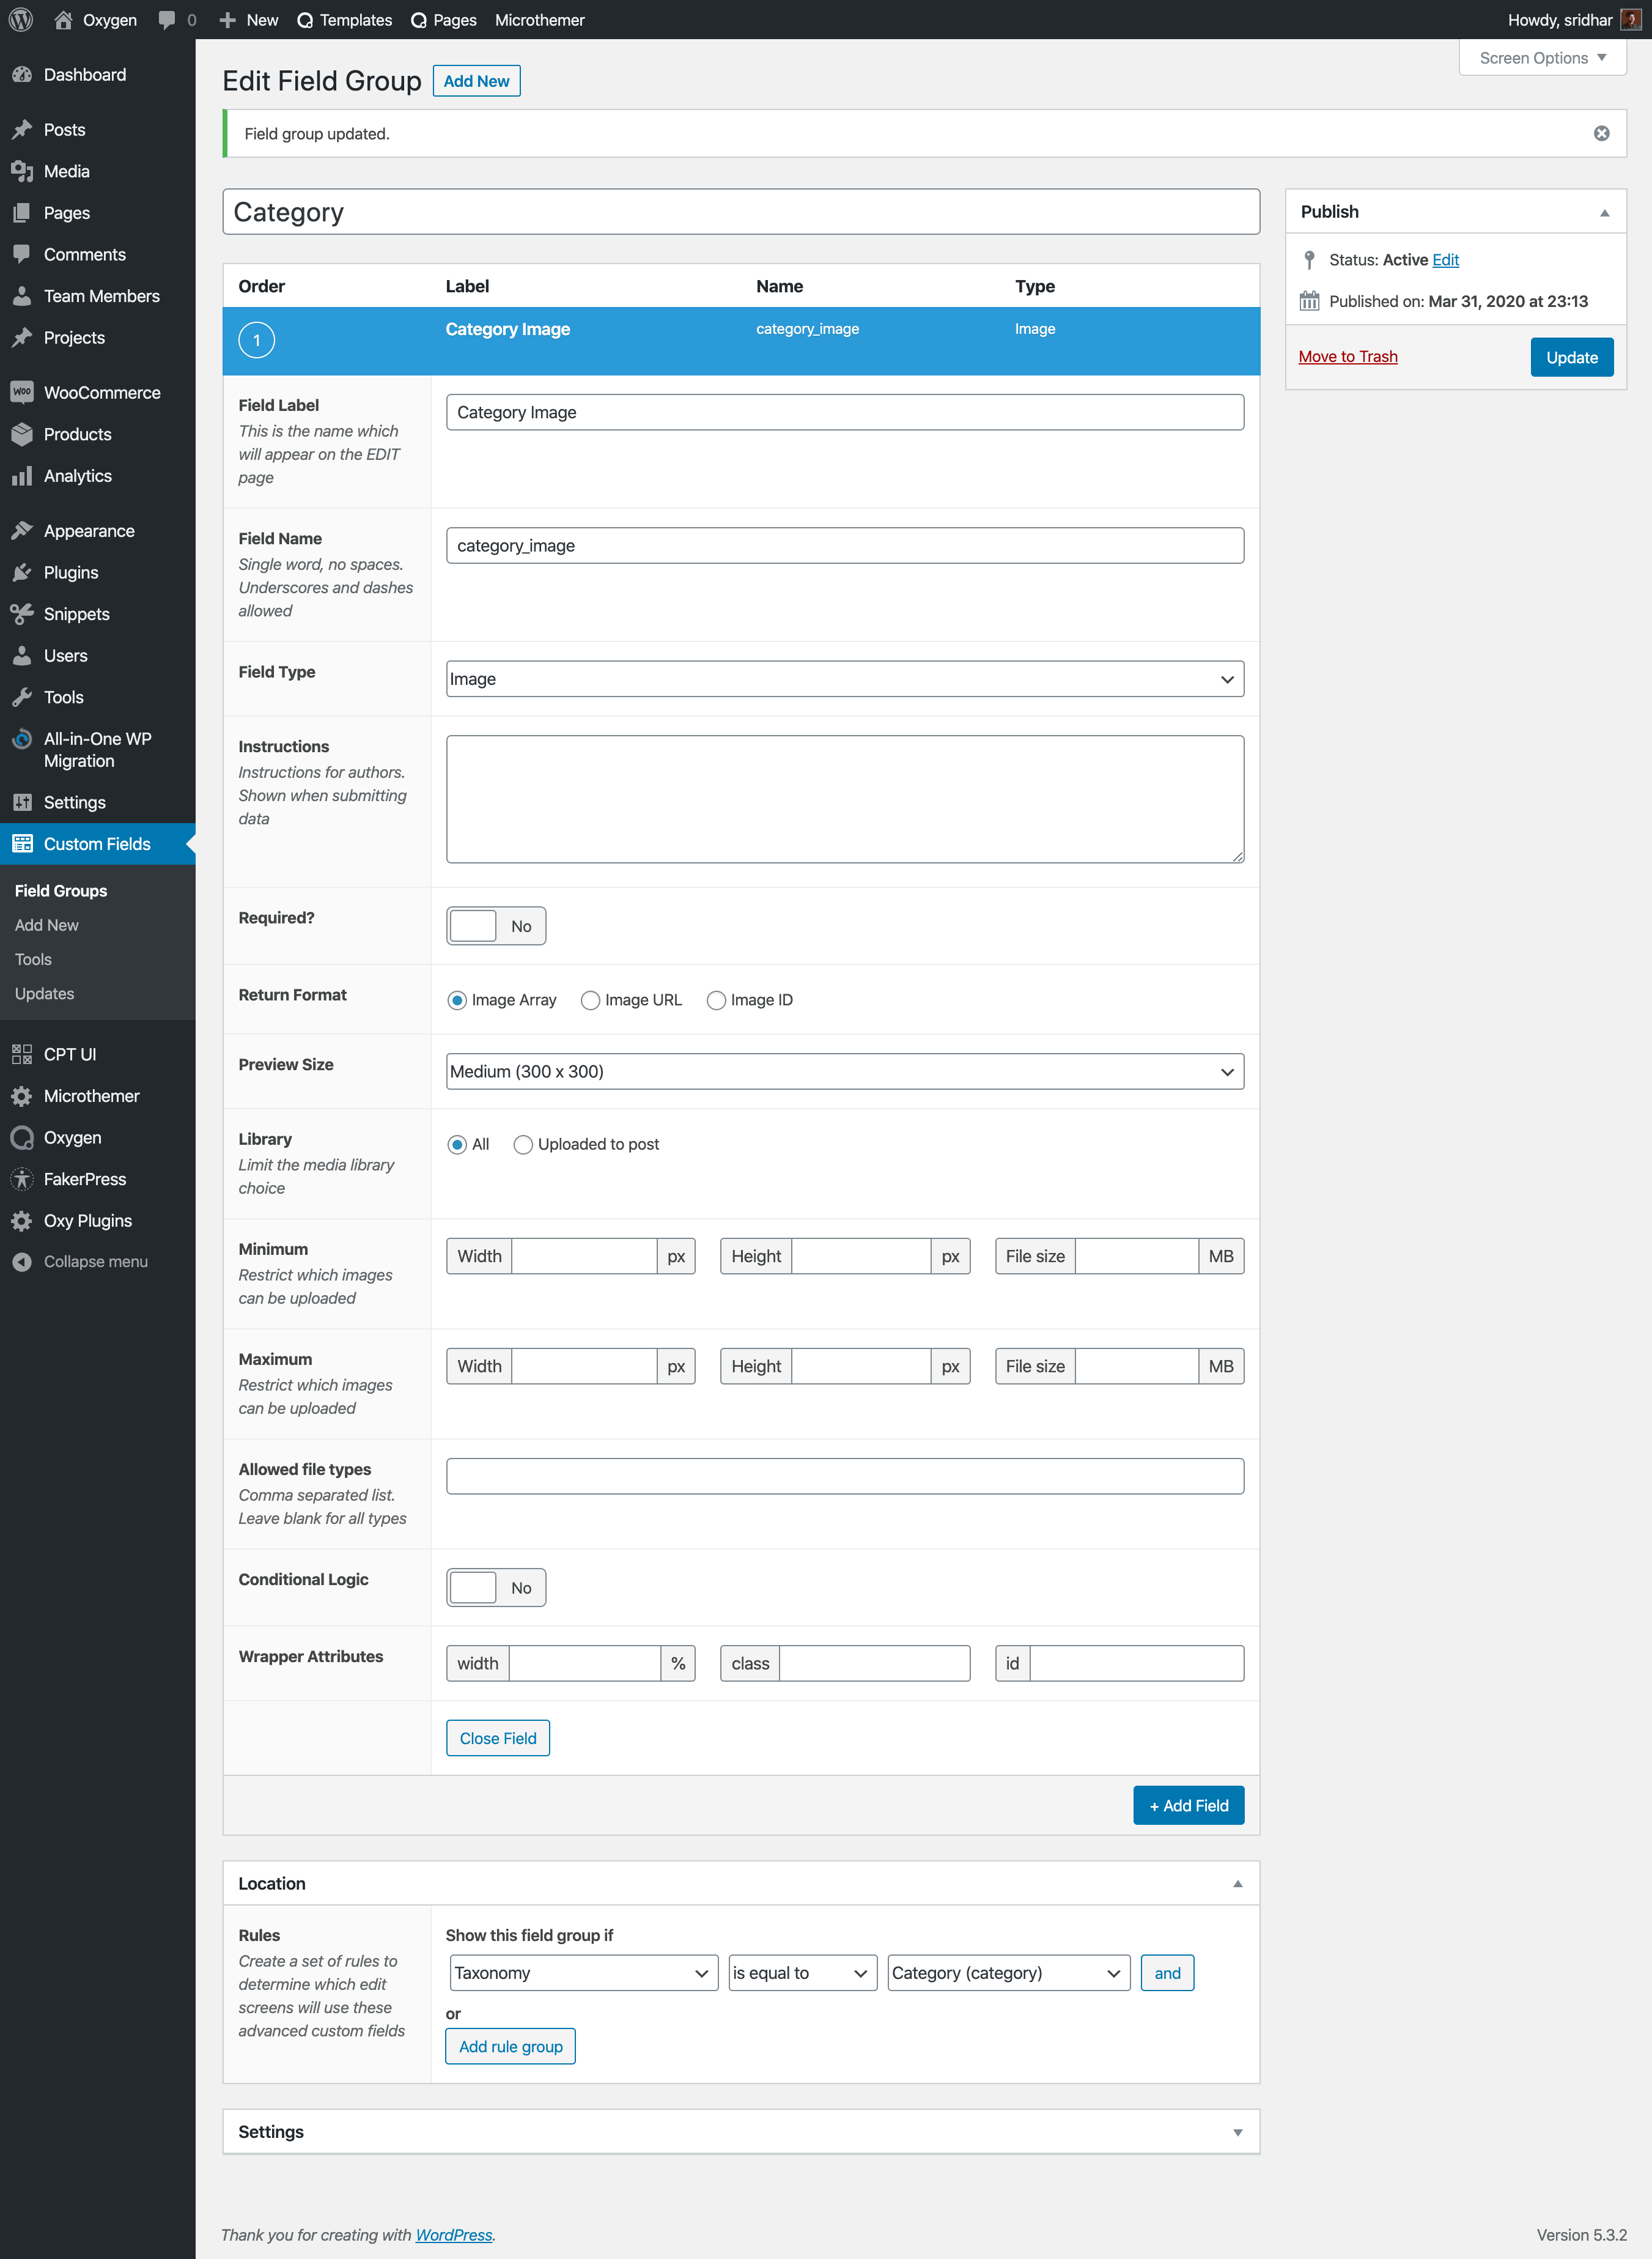Open Updates submenu item
This screenshot has height=2259, width=1652.
coord(44,994)
